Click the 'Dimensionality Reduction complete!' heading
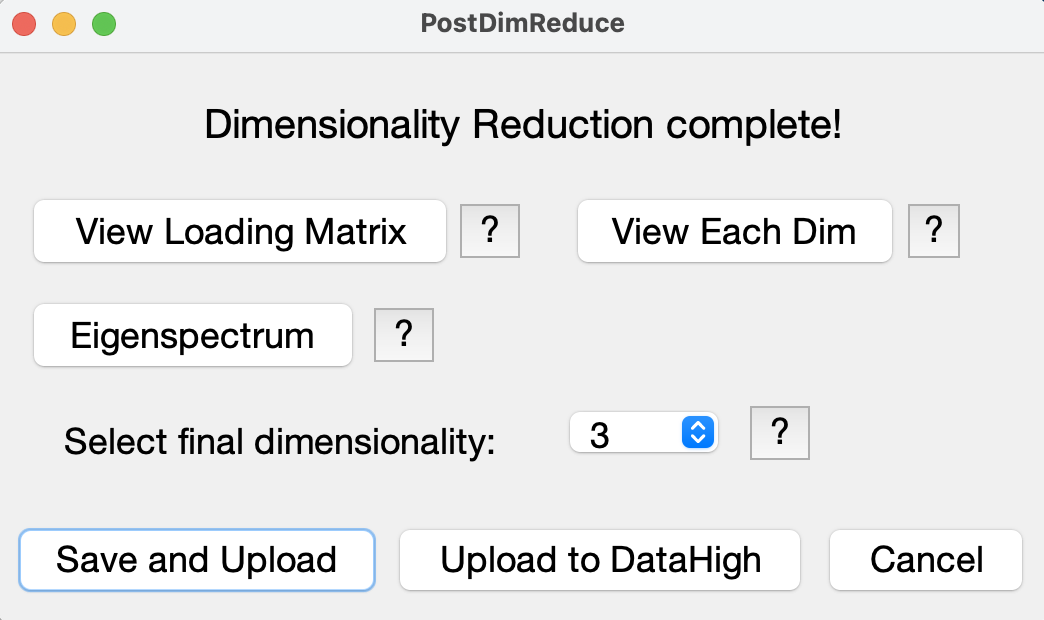The height and width of the screenshot is (620, 1044). 523,125
